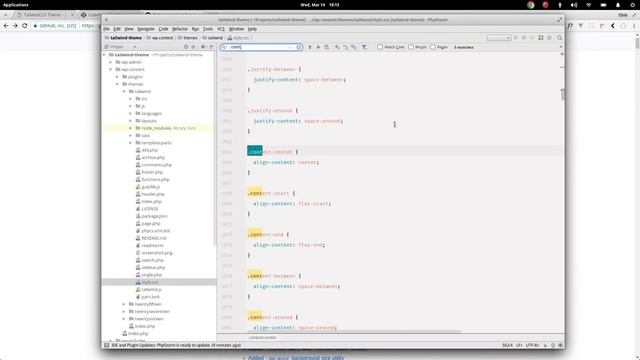
Task: Click the search filter funnel icon
Action: click(x=364, y=47)
